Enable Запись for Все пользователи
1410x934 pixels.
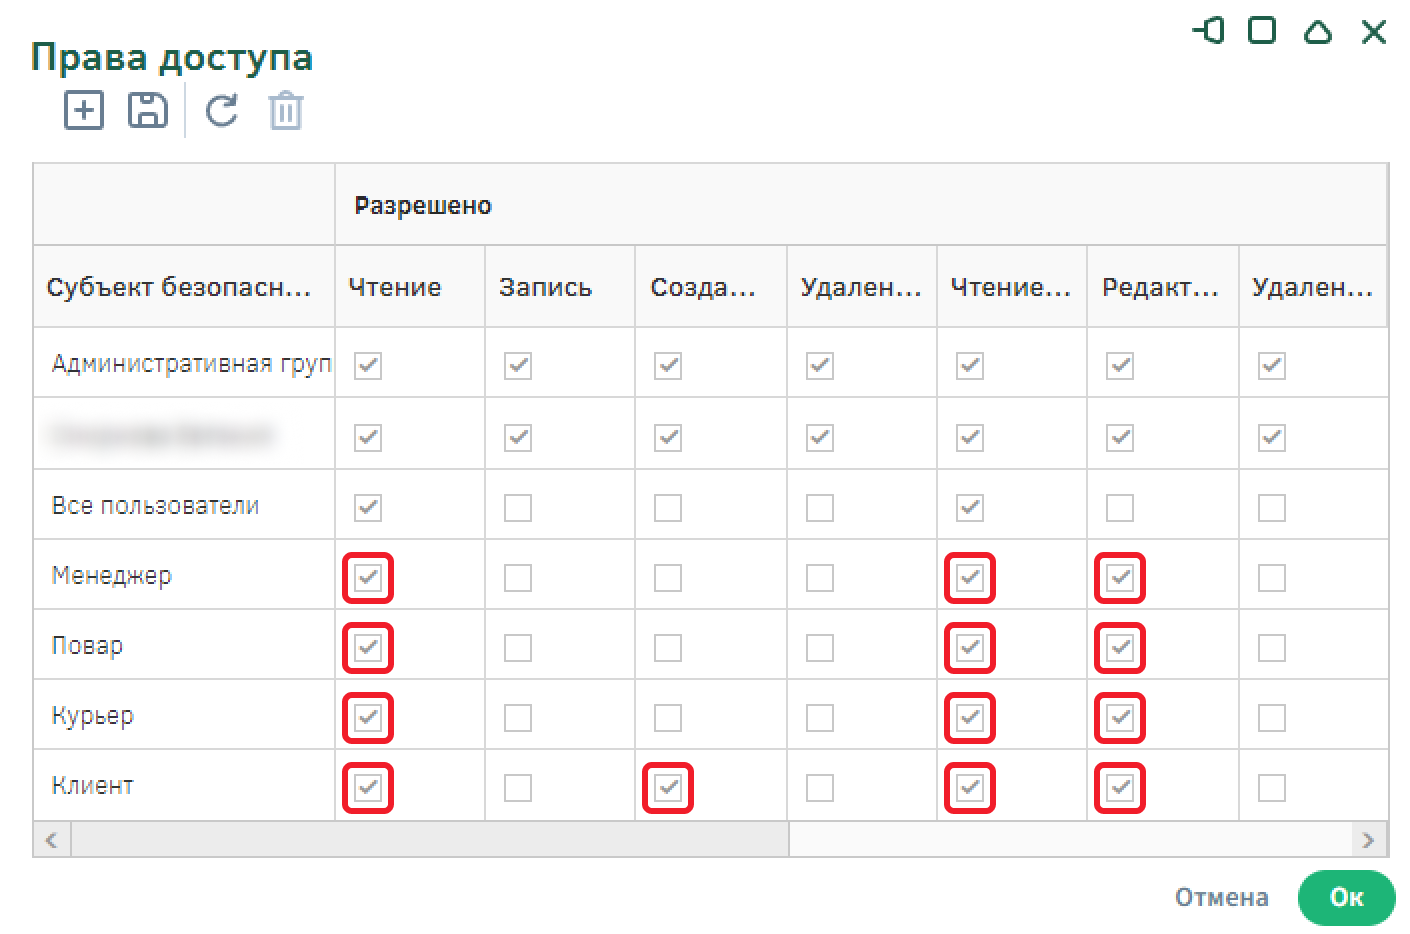[x=518, y=508]
